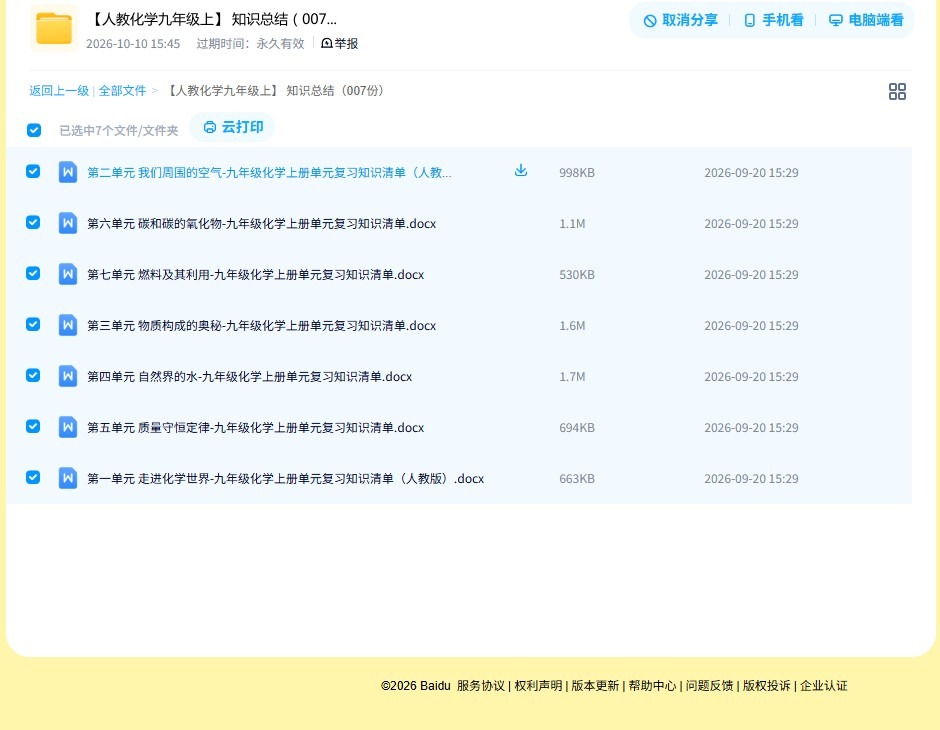Click Word icon of 第六单元 file
The image size is (940, 730).
click(68, 223)
